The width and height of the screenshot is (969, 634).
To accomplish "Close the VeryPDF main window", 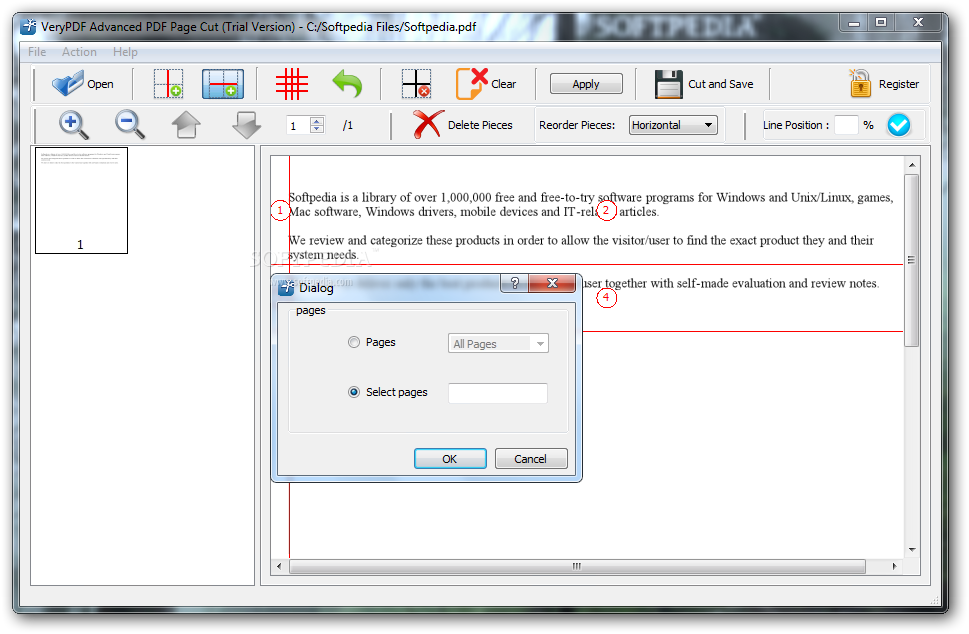I will (x=918, y=23).
